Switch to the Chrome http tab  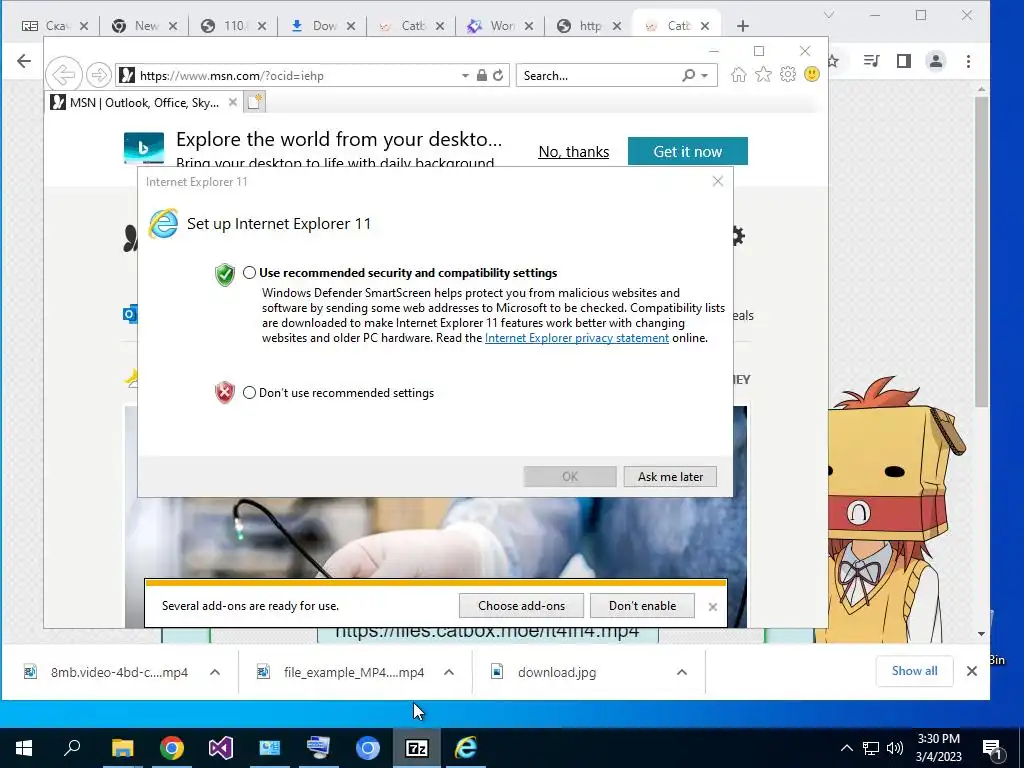589,26
